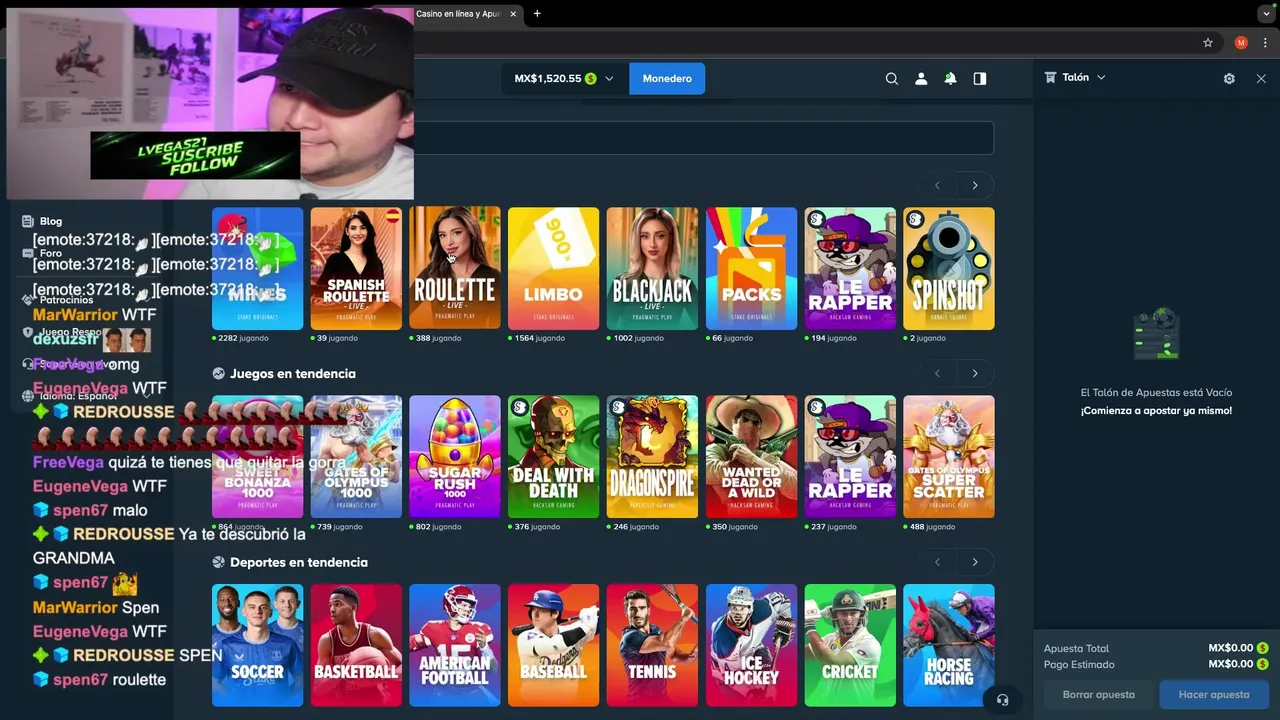Next arrow for Juegos en tendencia
1280x720 pixels.
975,373
